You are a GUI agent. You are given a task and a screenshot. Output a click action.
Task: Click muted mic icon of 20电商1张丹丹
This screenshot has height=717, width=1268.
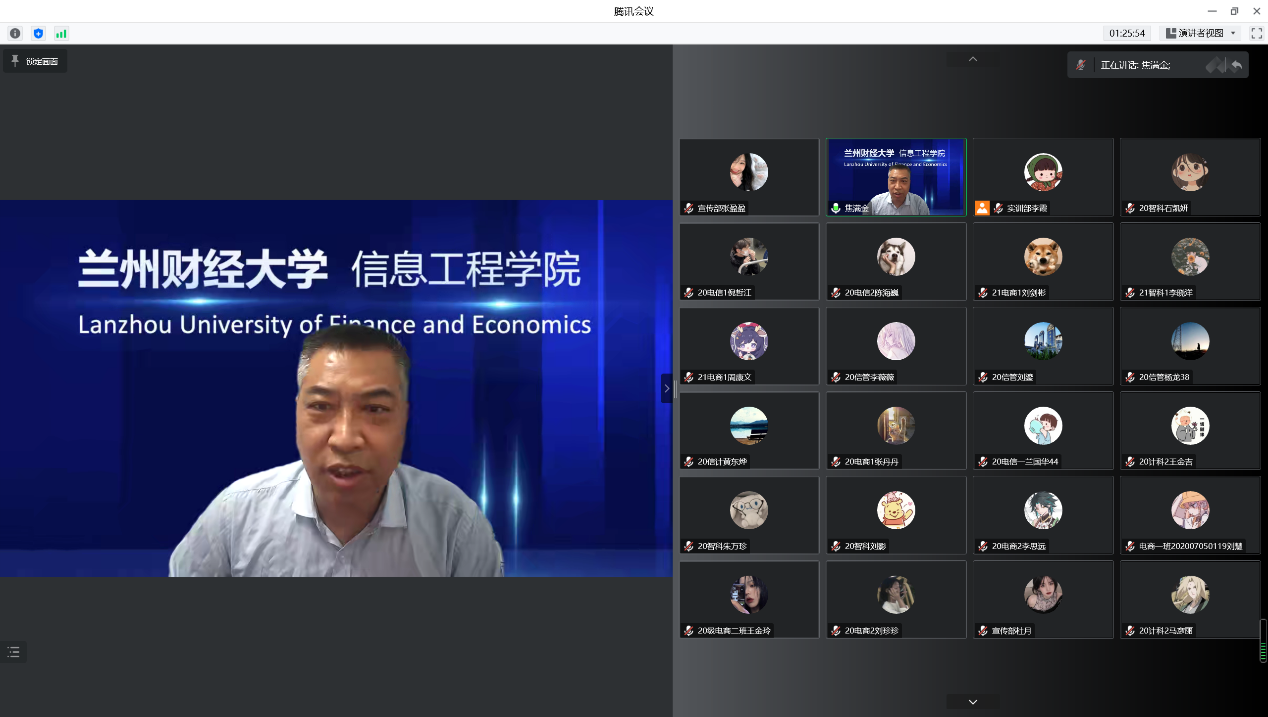(836, 461)
